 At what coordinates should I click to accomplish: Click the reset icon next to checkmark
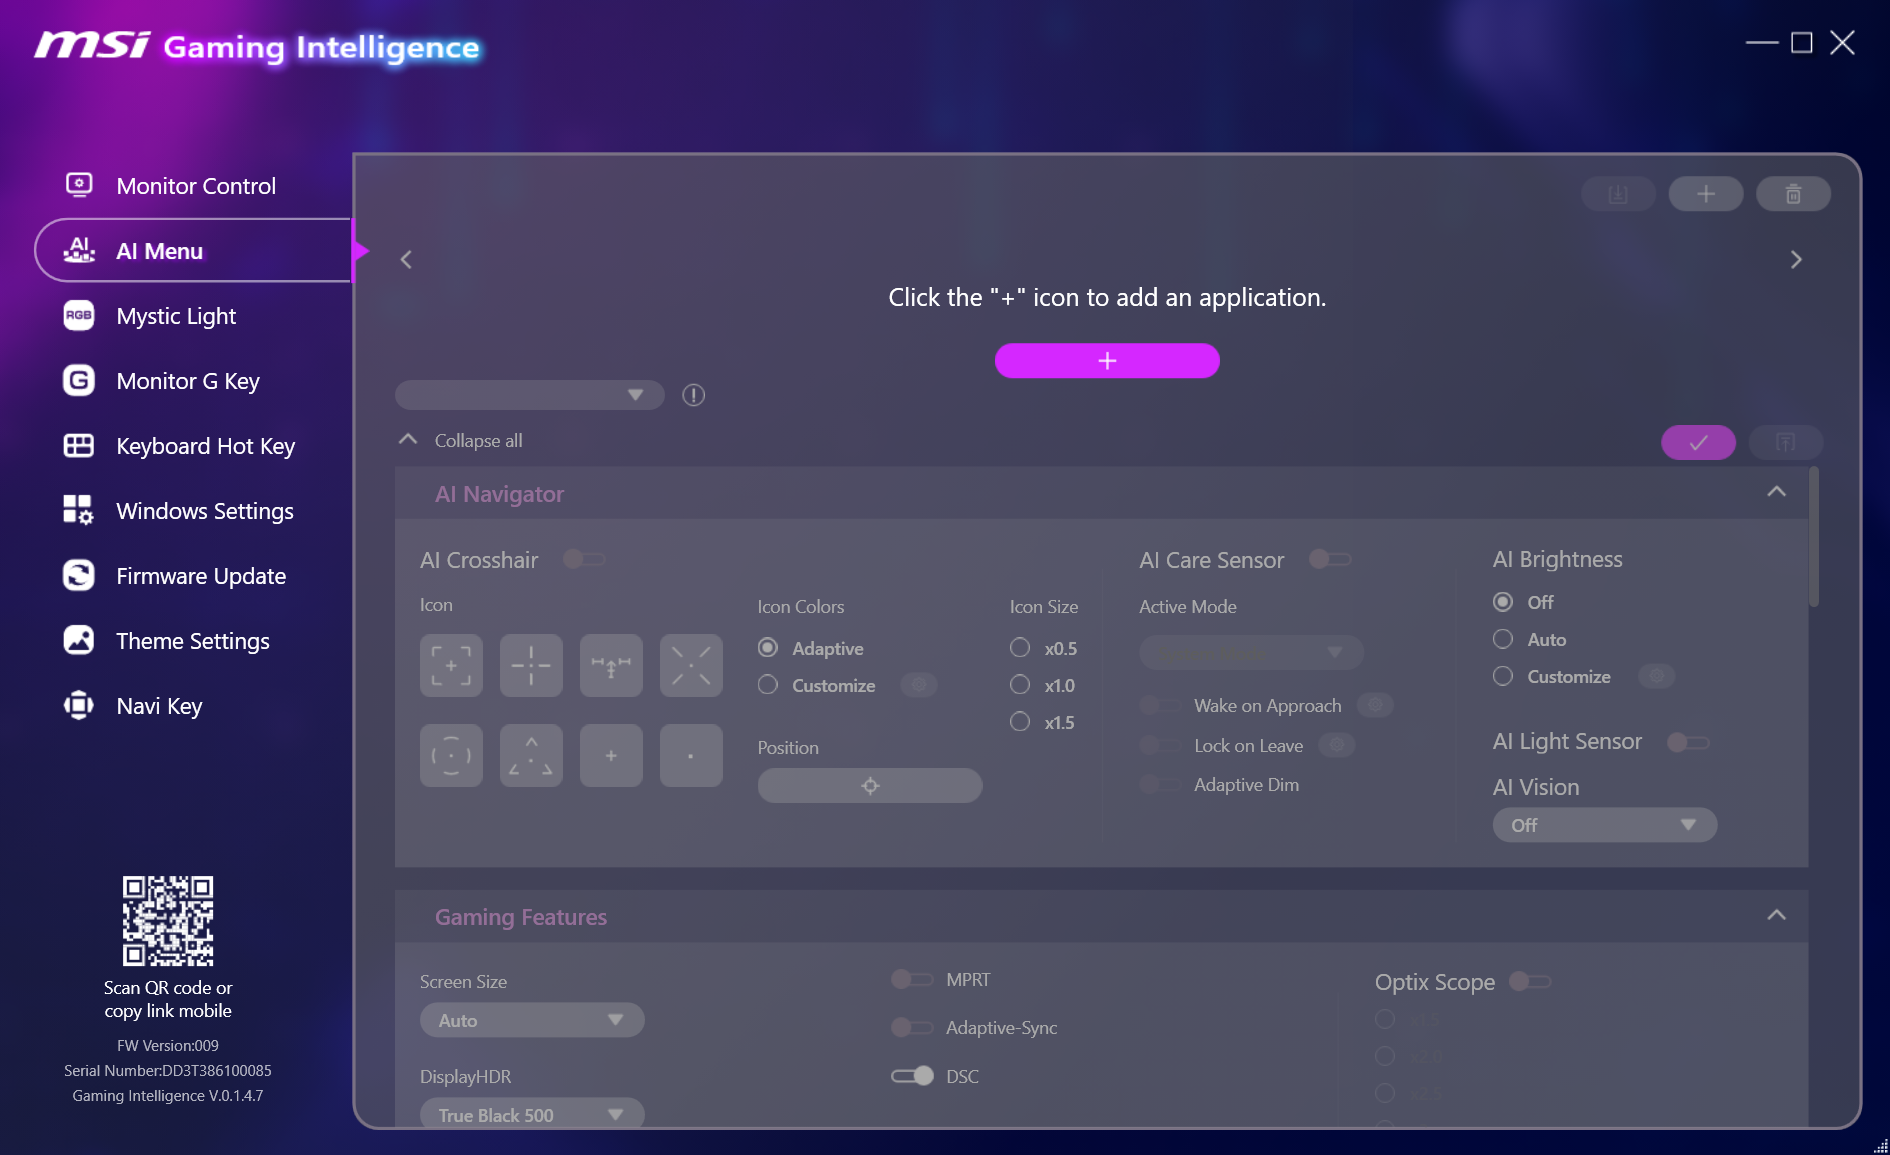coord(1786,442)
